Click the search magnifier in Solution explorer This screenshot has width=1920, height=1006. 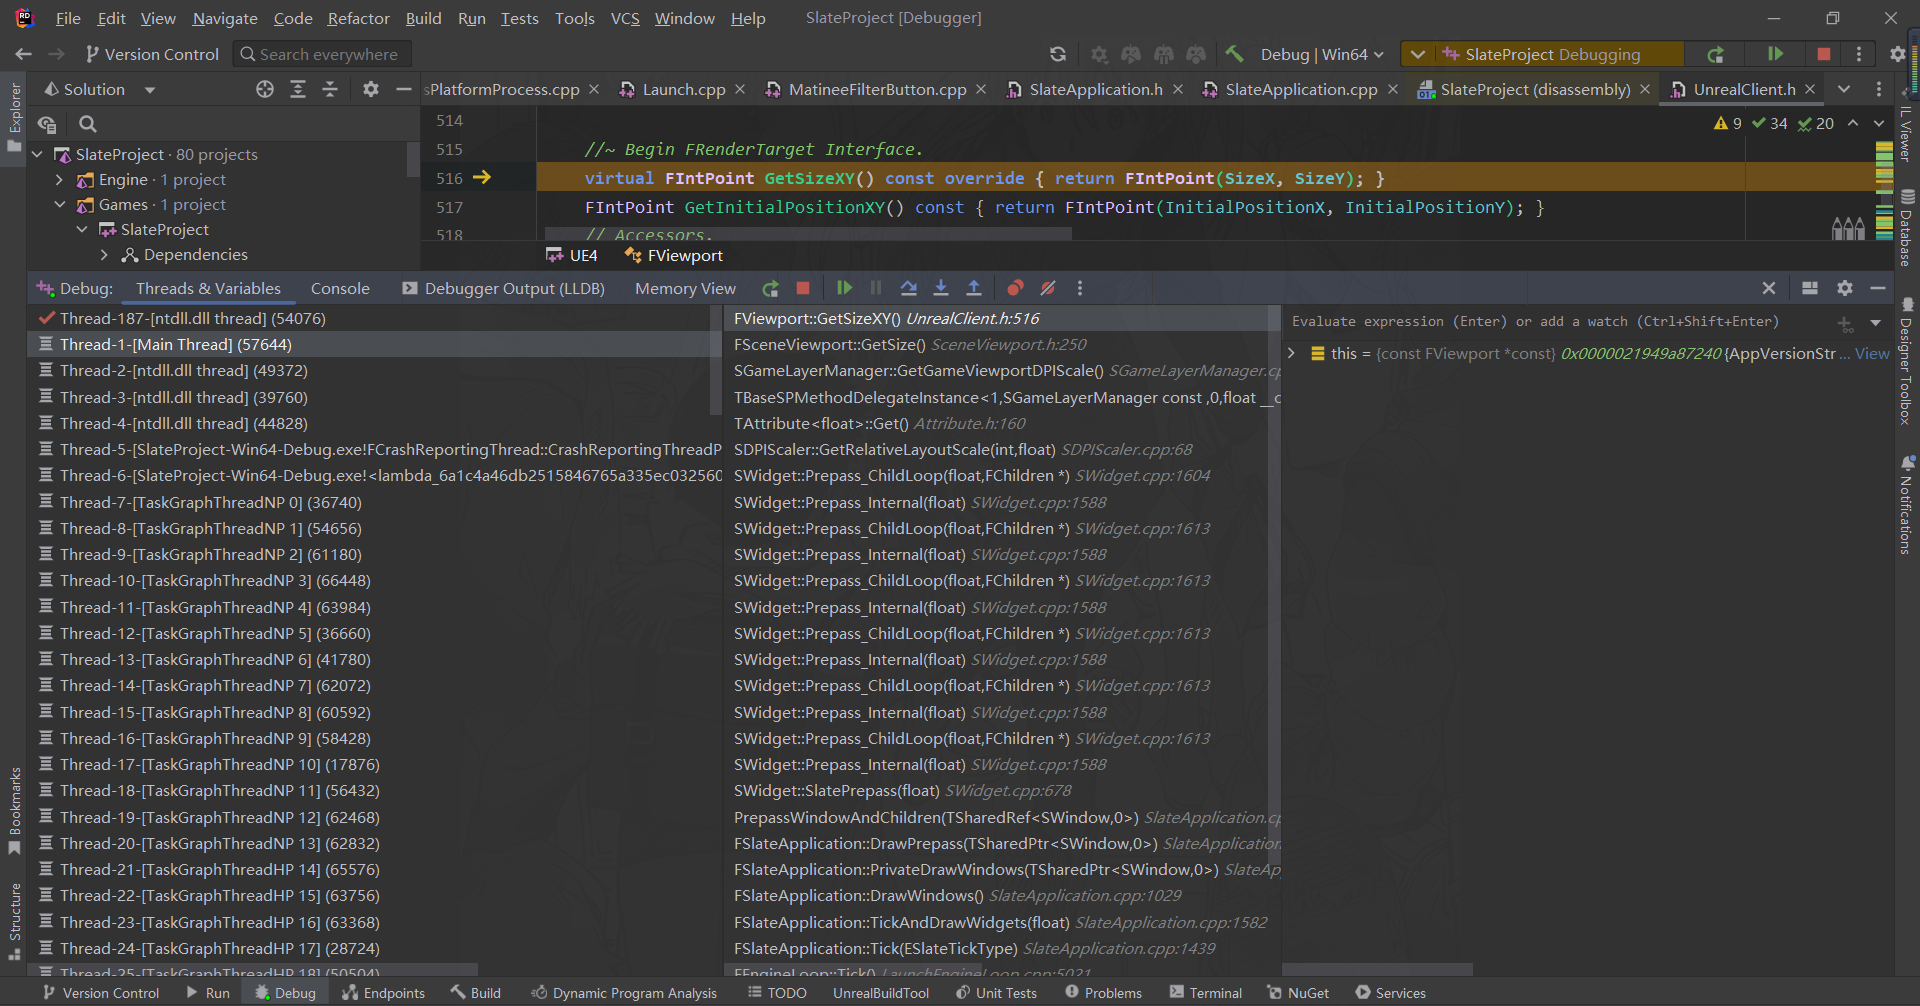88,124
